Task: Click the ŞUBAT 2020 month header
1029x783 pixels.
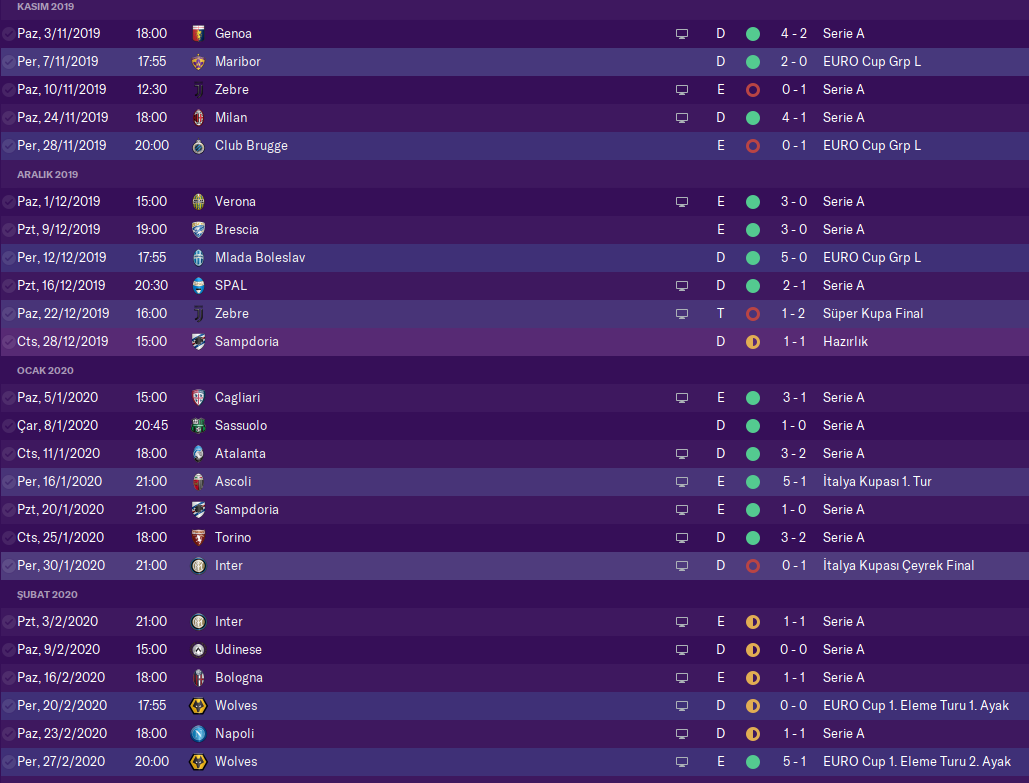Action: click(47, 594)
